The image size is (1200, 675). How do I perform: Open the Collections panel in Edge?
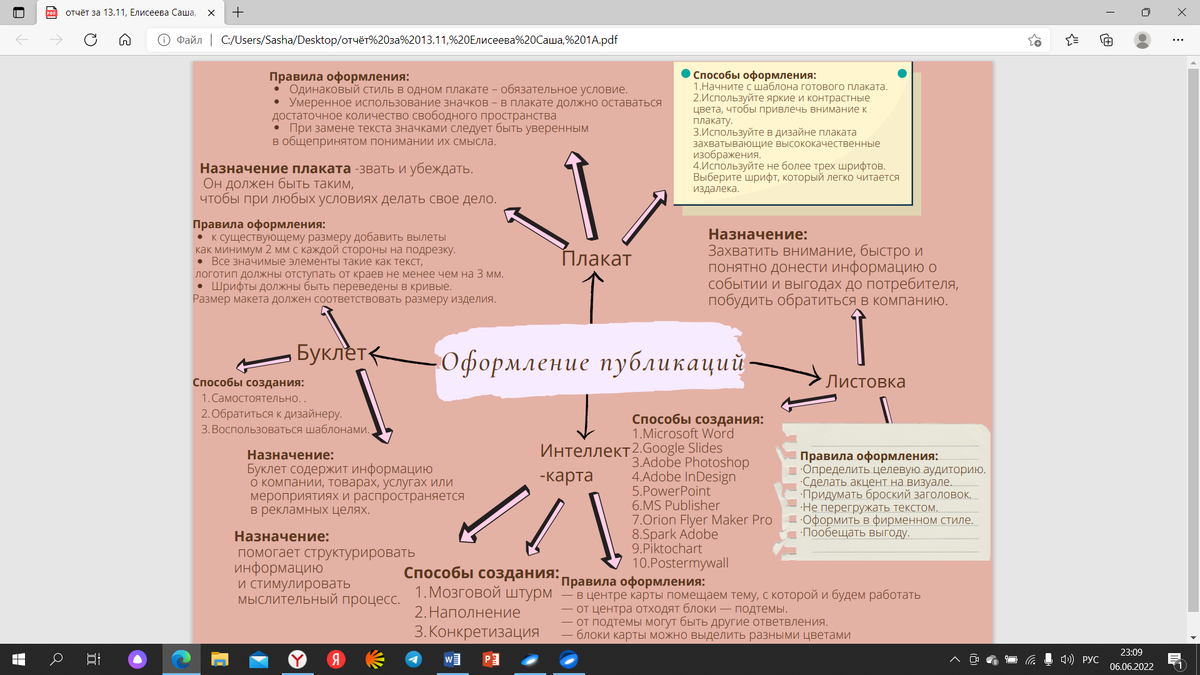point(1106,41)
